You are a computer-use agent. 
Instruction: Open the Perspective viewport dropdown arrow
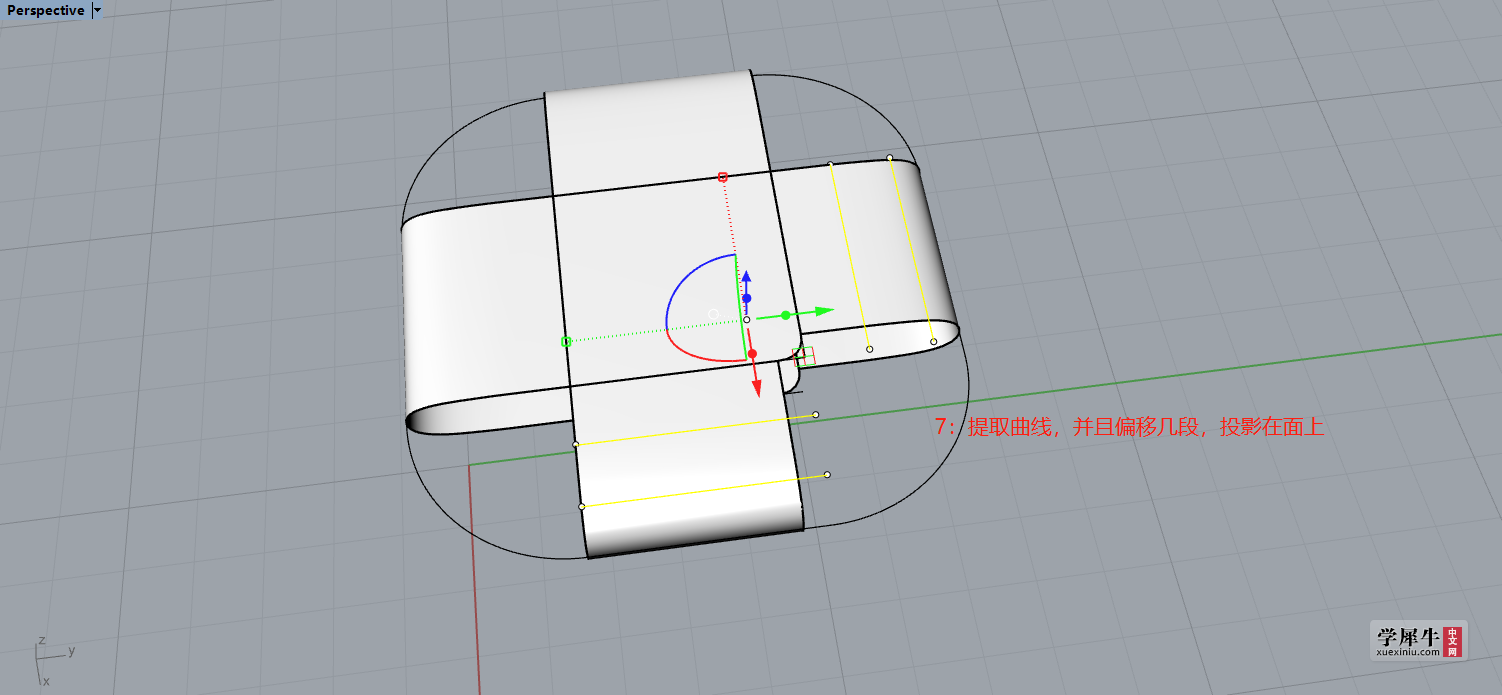tap(97, 10)
